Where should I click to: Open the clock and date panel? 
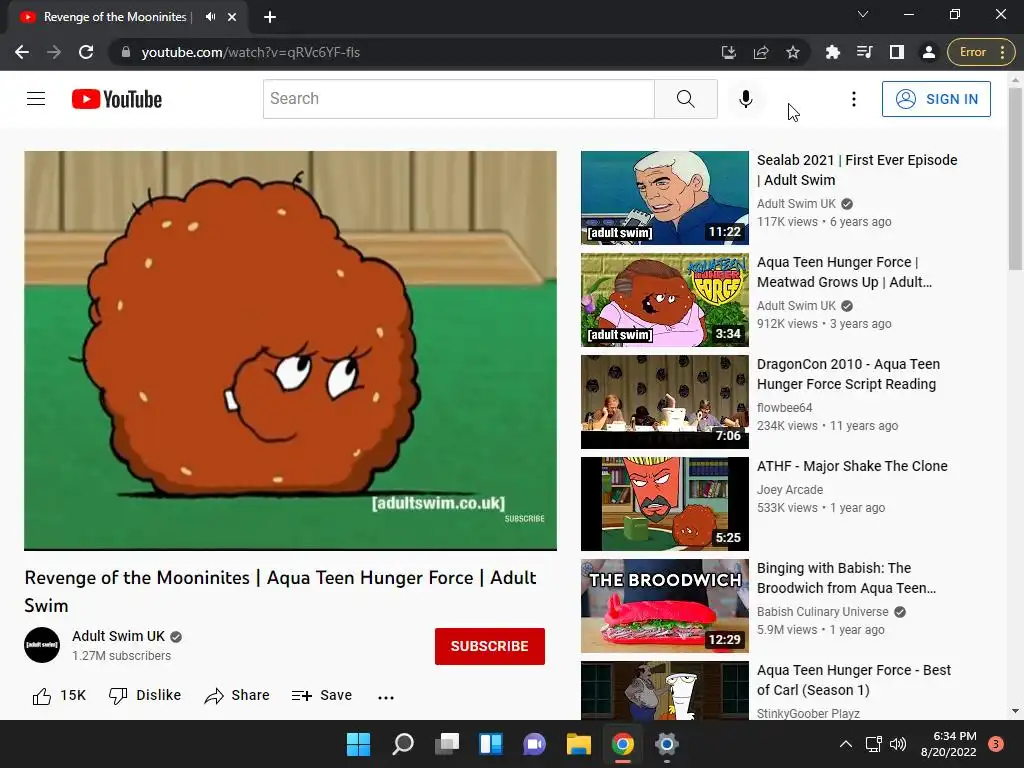coord(949,744)
